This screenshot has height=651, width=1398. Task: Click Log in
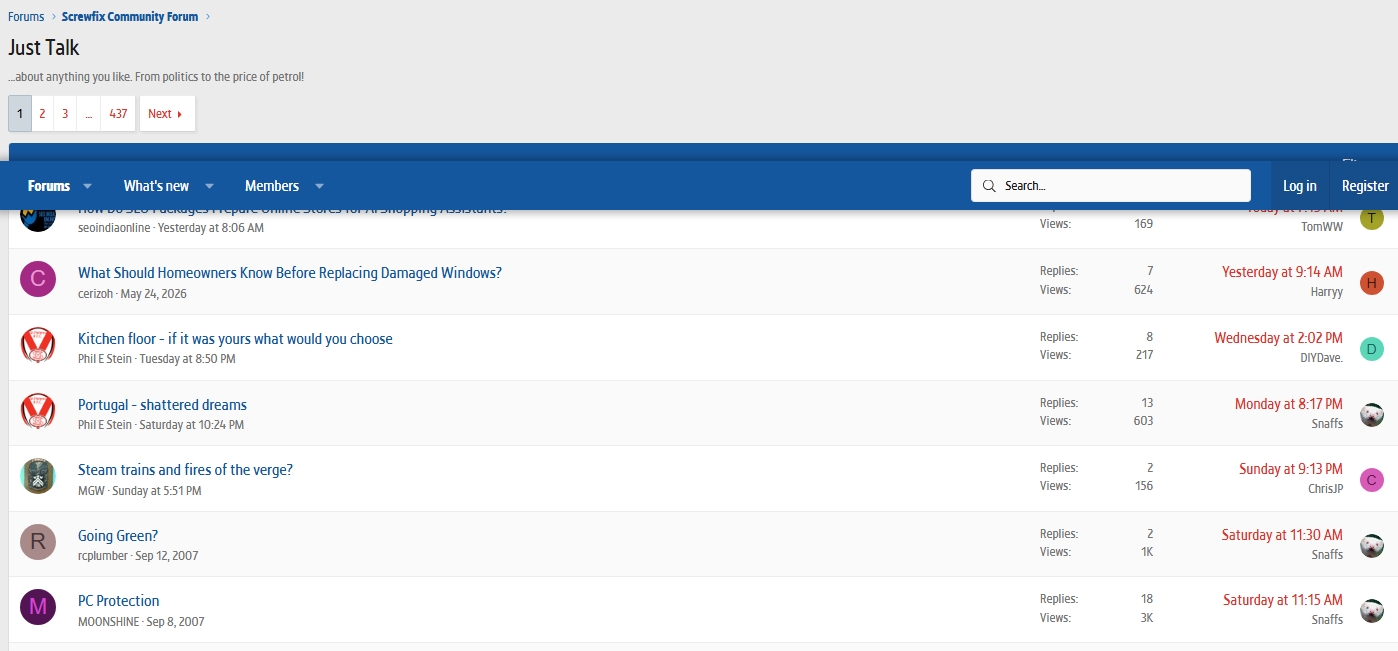point(1300,186)
